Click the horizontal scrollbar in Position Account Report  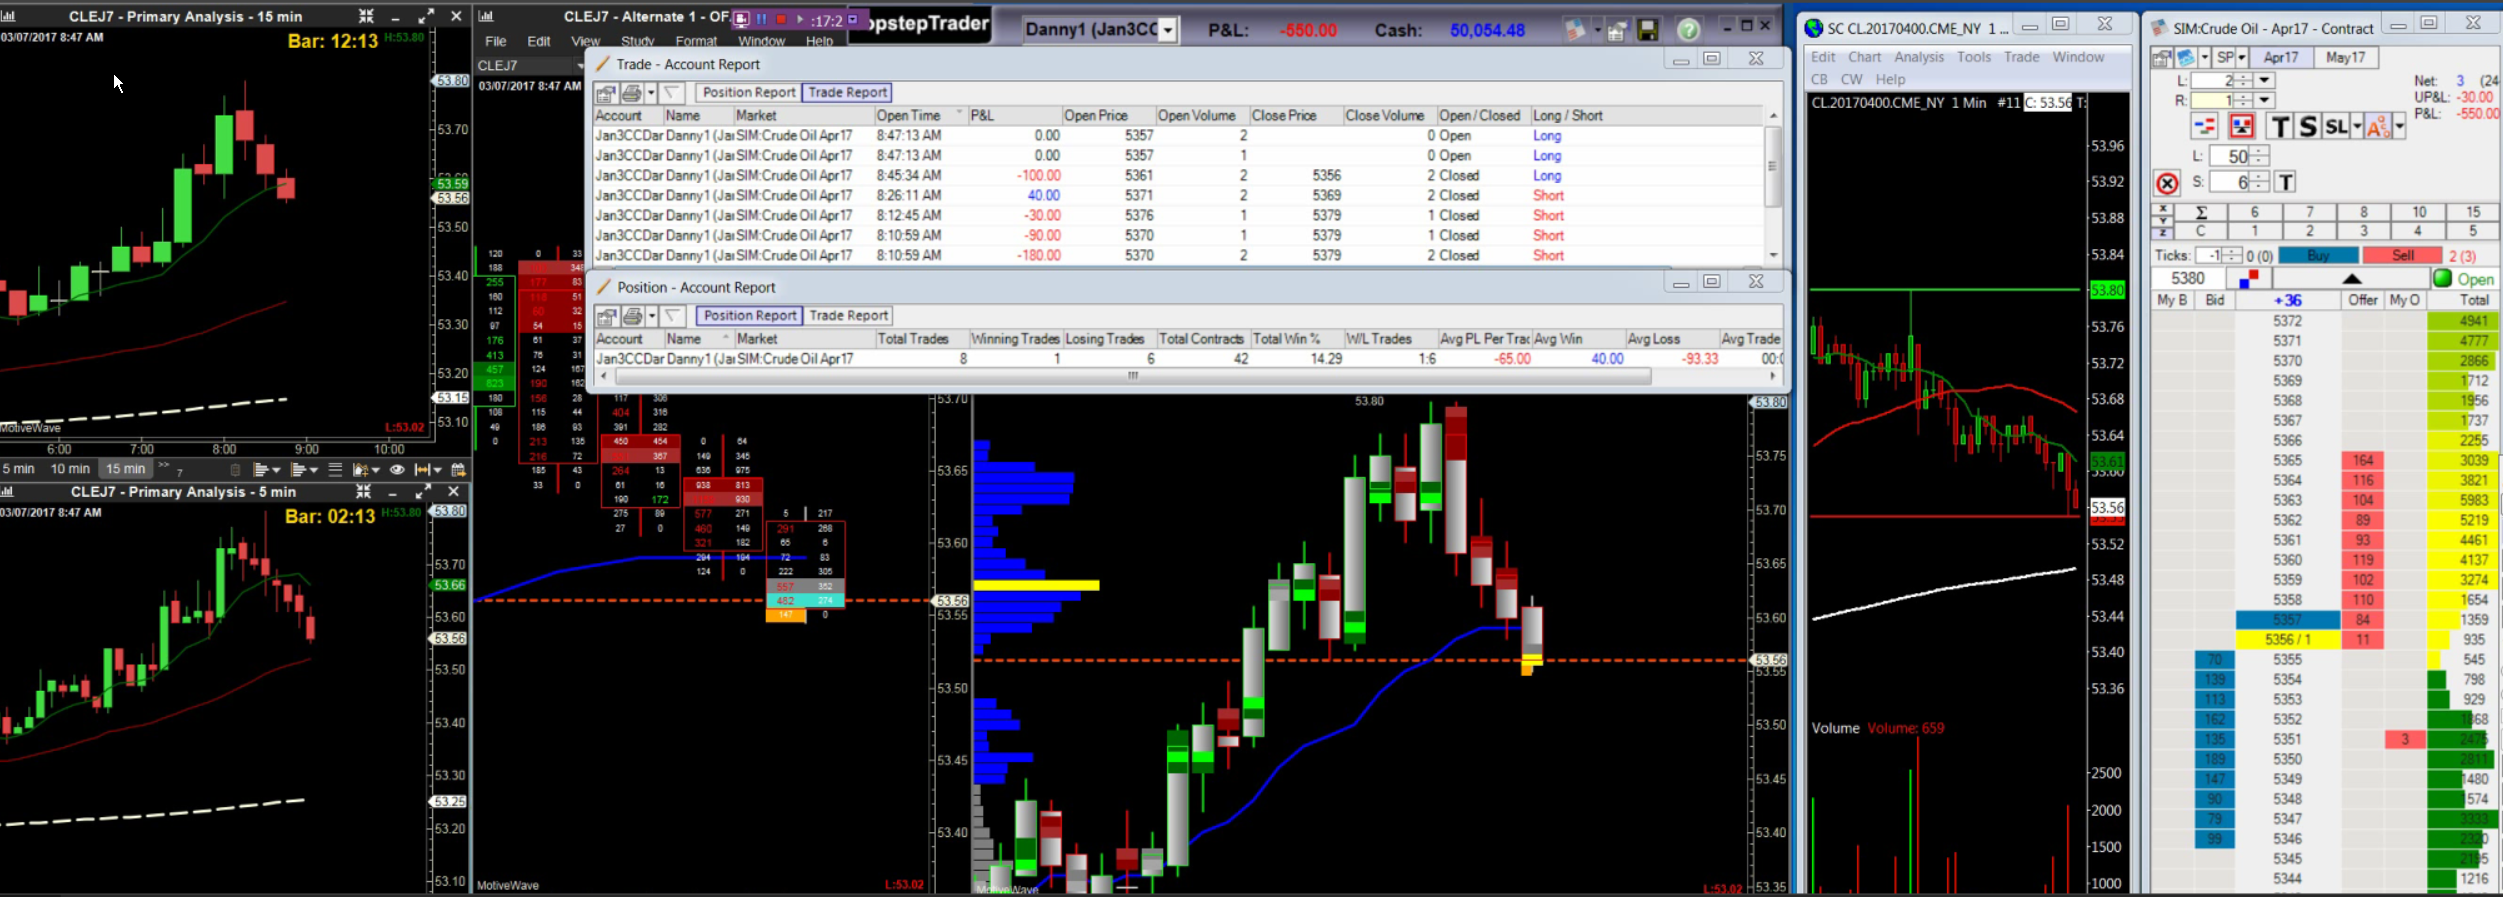tap(1133, 376)
